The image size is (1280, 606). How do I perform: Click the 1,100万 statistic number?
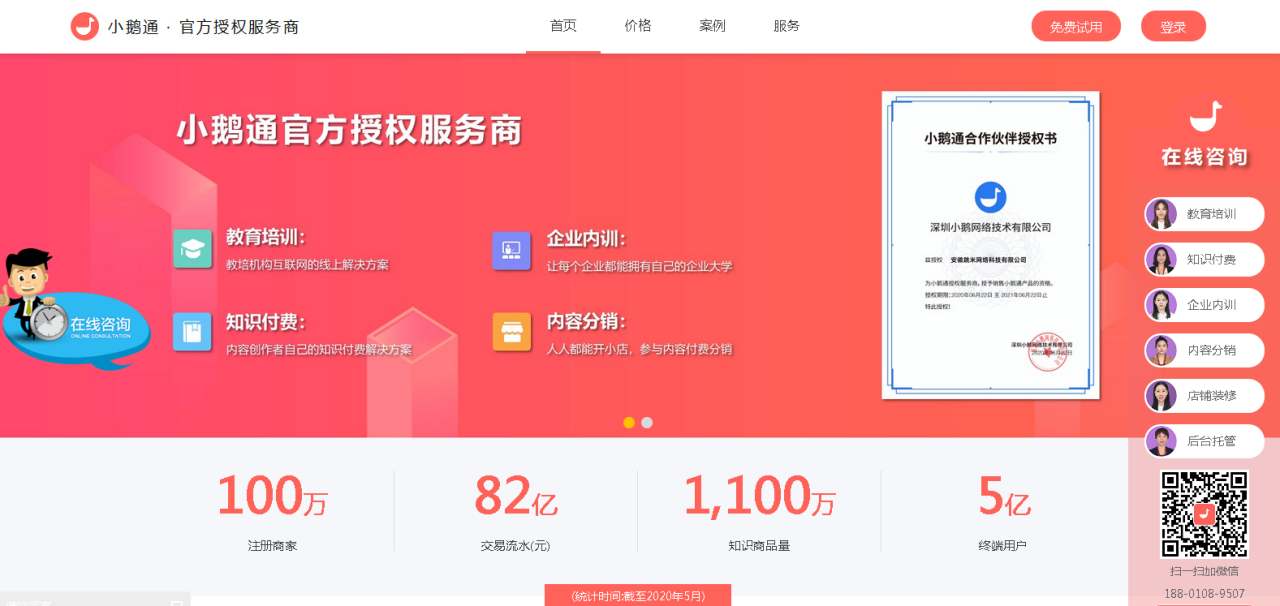pyautogui.click(x=759, y=496)
